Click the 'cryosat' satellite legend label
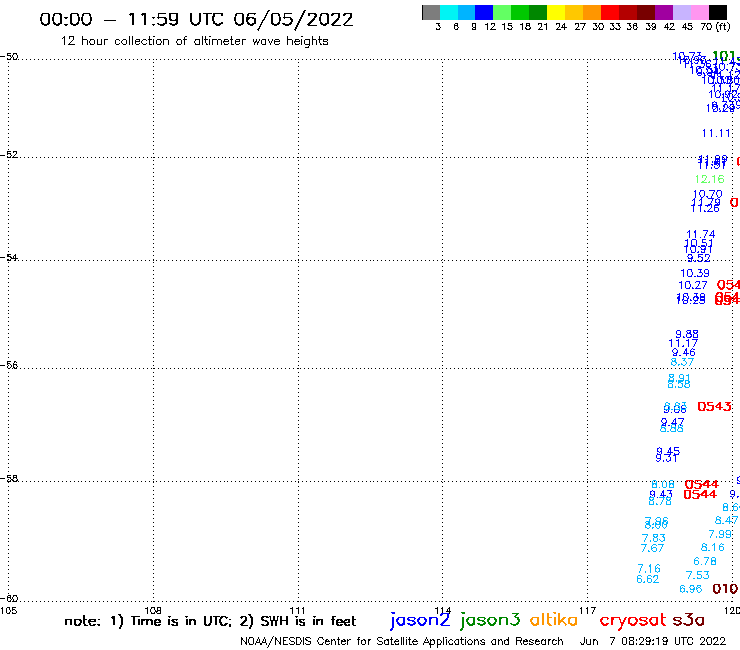Viewport: 740px width, 650px height. pyautogui.click(x=633, y=621)
